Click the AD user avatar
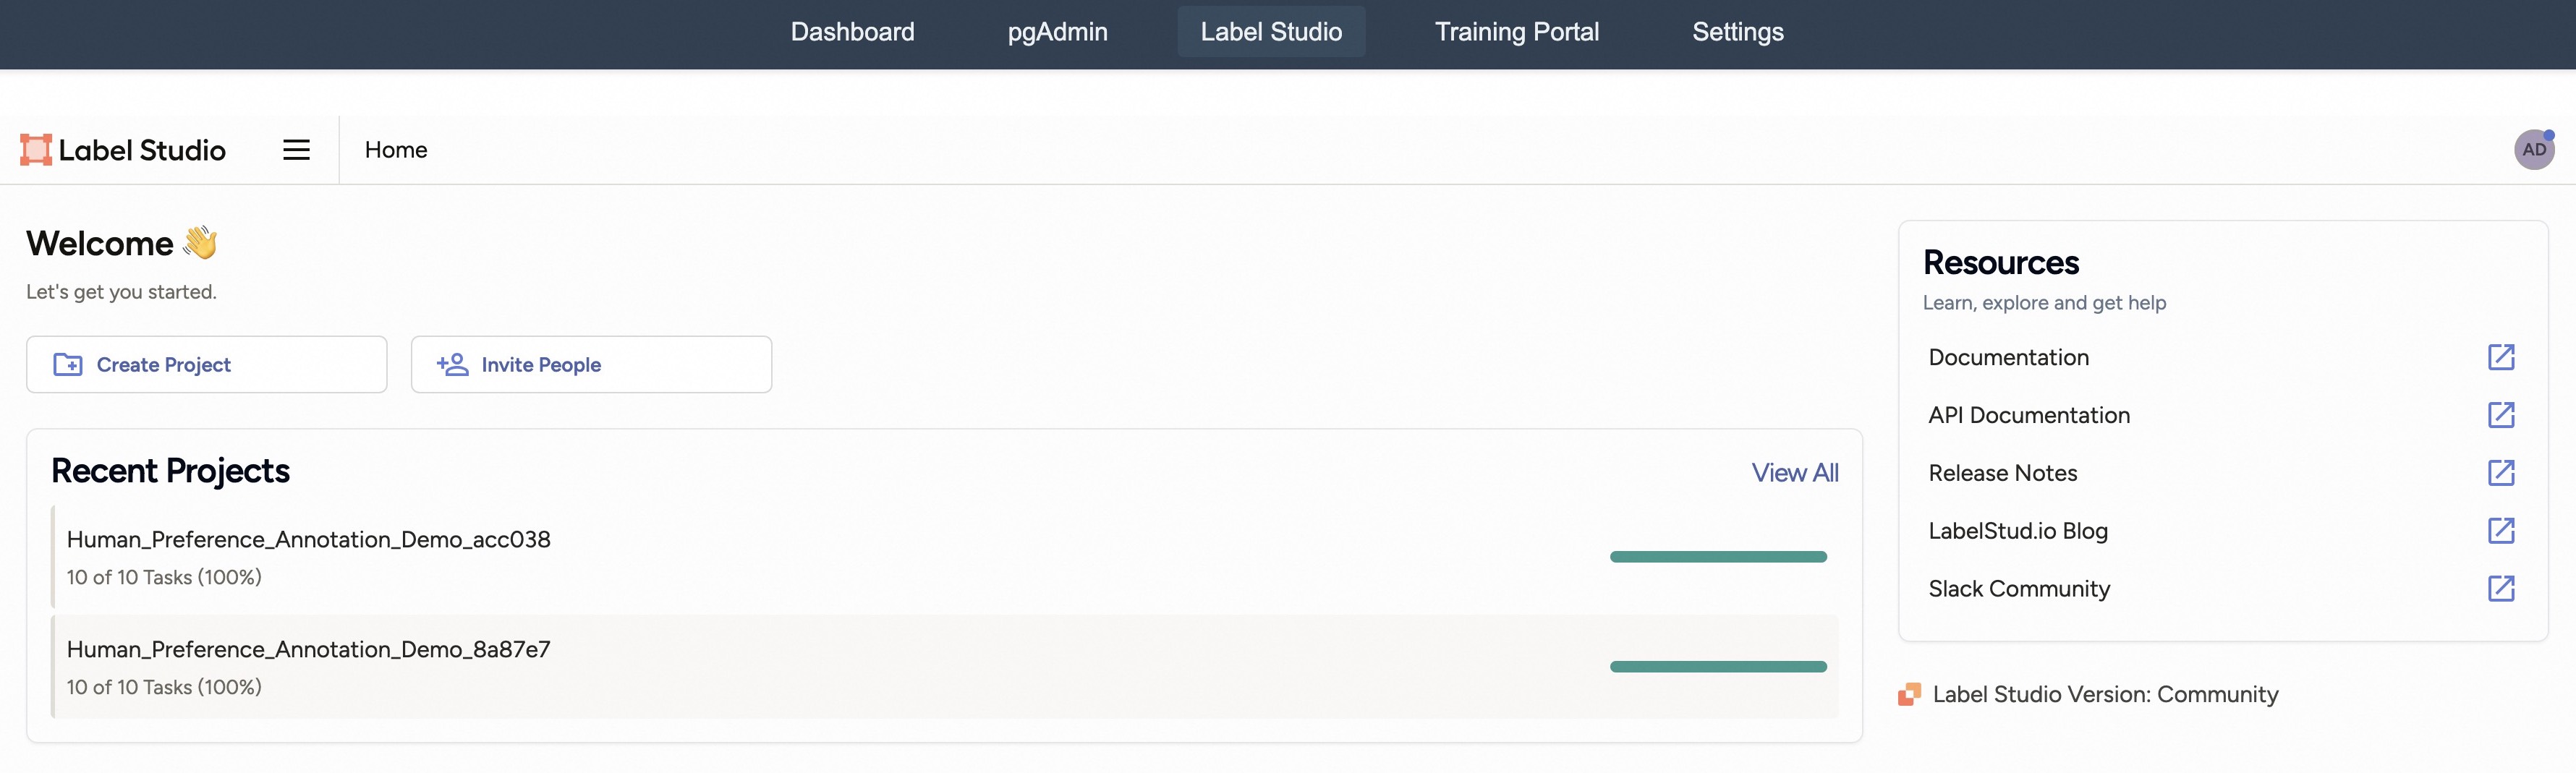 [x=2533, y=150]
